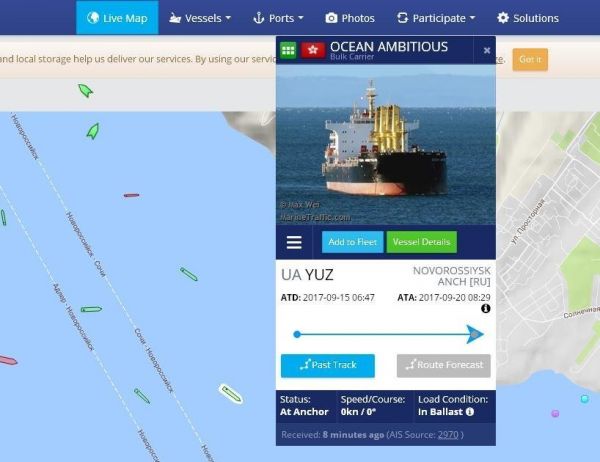600x462 pixels.
Task: Expand the Ports dropdown menu
Action: coord(278,18)
